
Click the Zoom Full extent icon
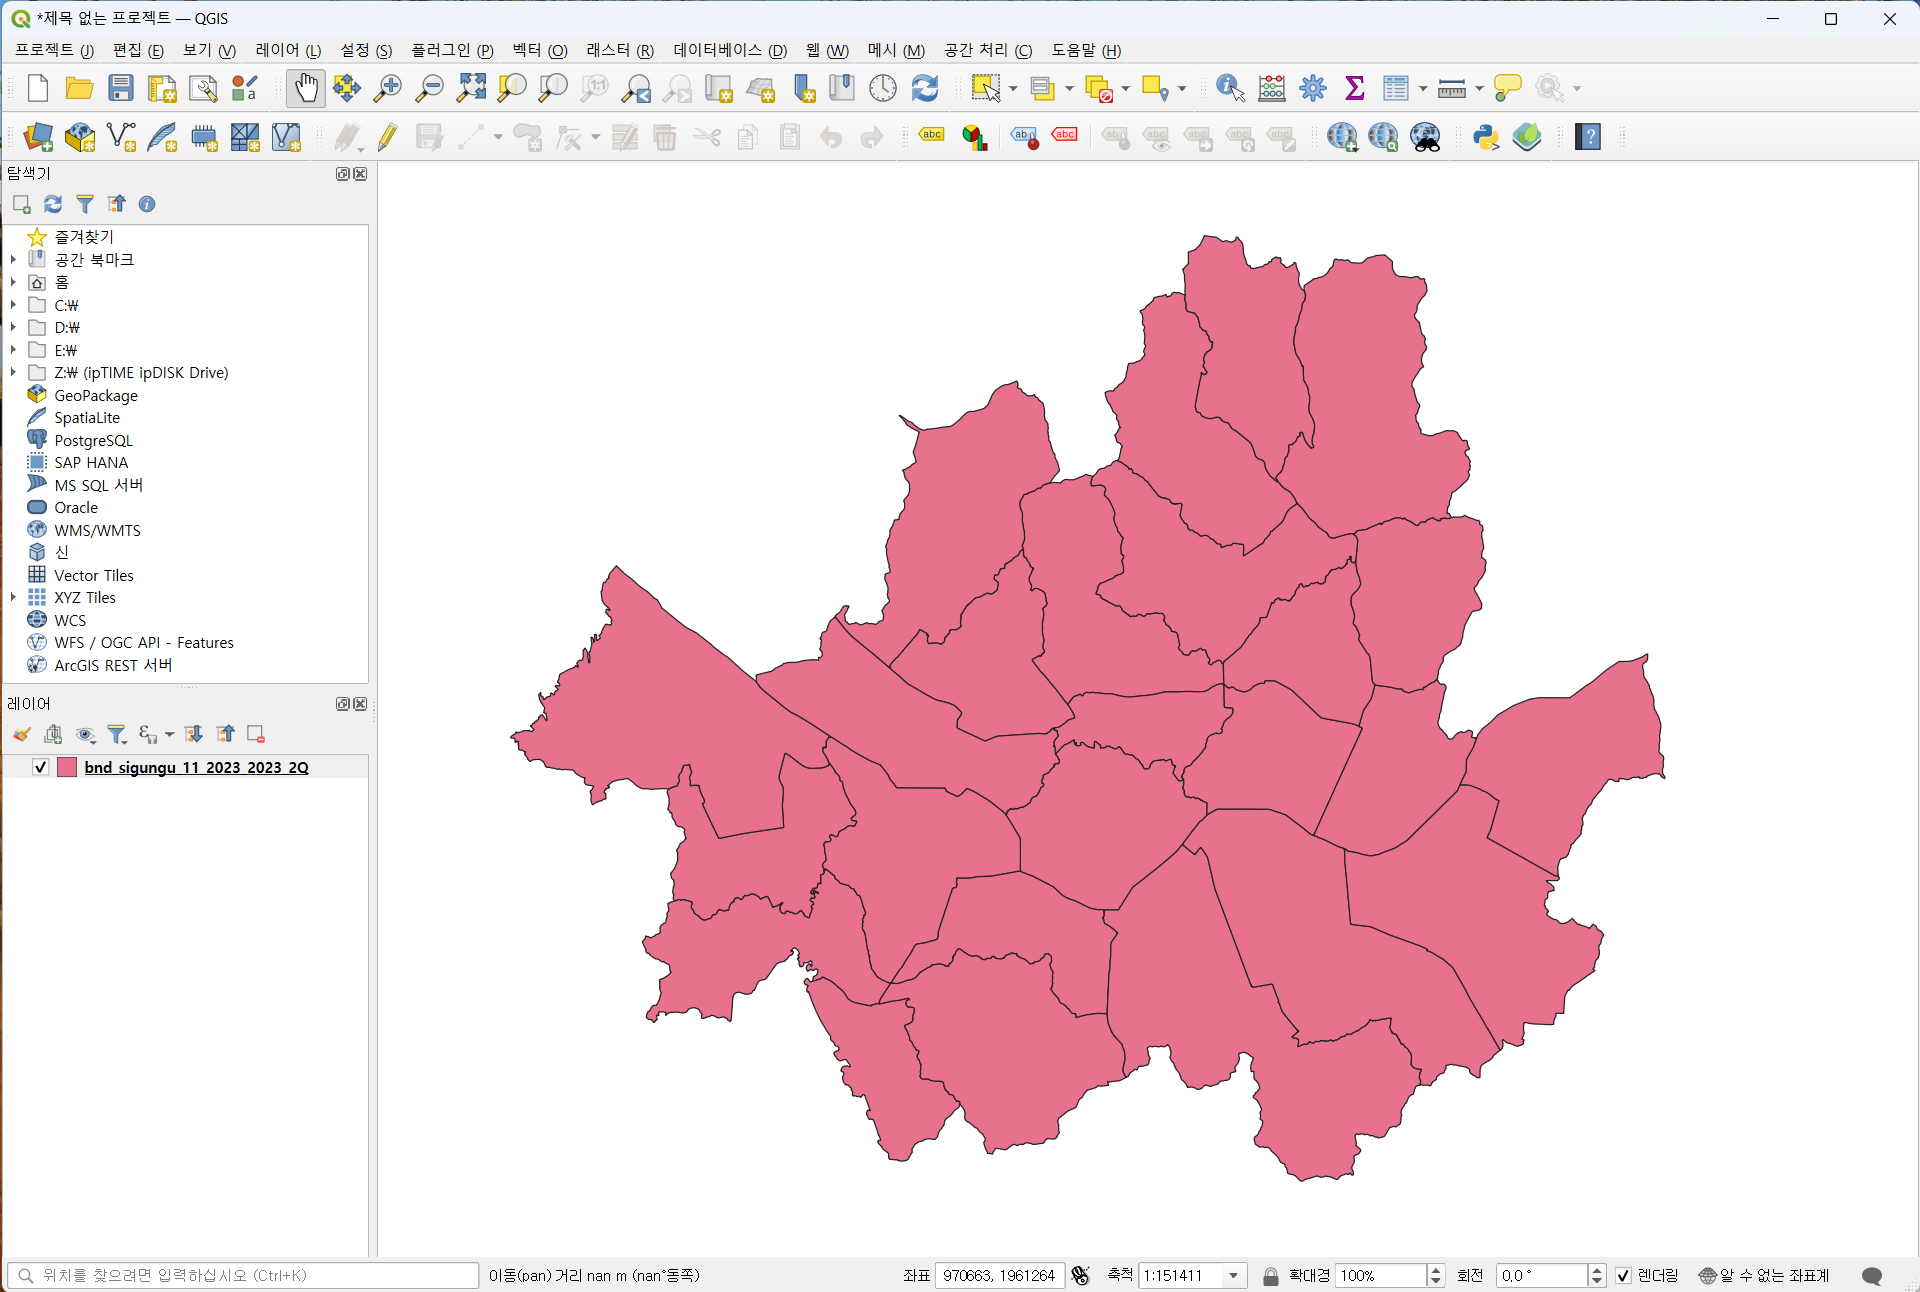(x=471, y=88)
